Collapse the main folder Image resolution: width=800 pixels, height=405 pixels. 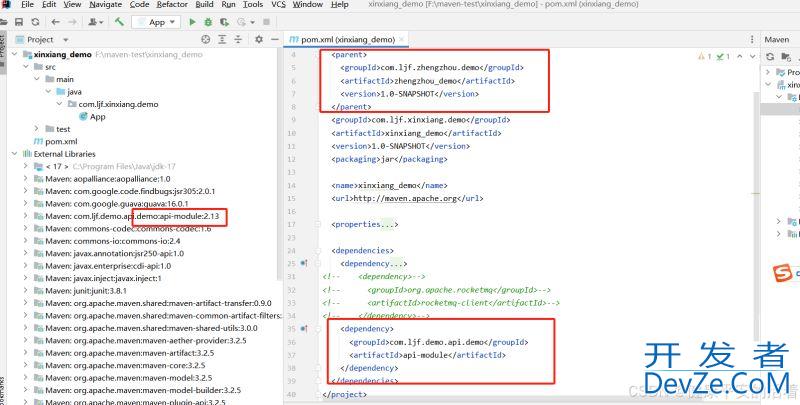[x=37, y=79]
